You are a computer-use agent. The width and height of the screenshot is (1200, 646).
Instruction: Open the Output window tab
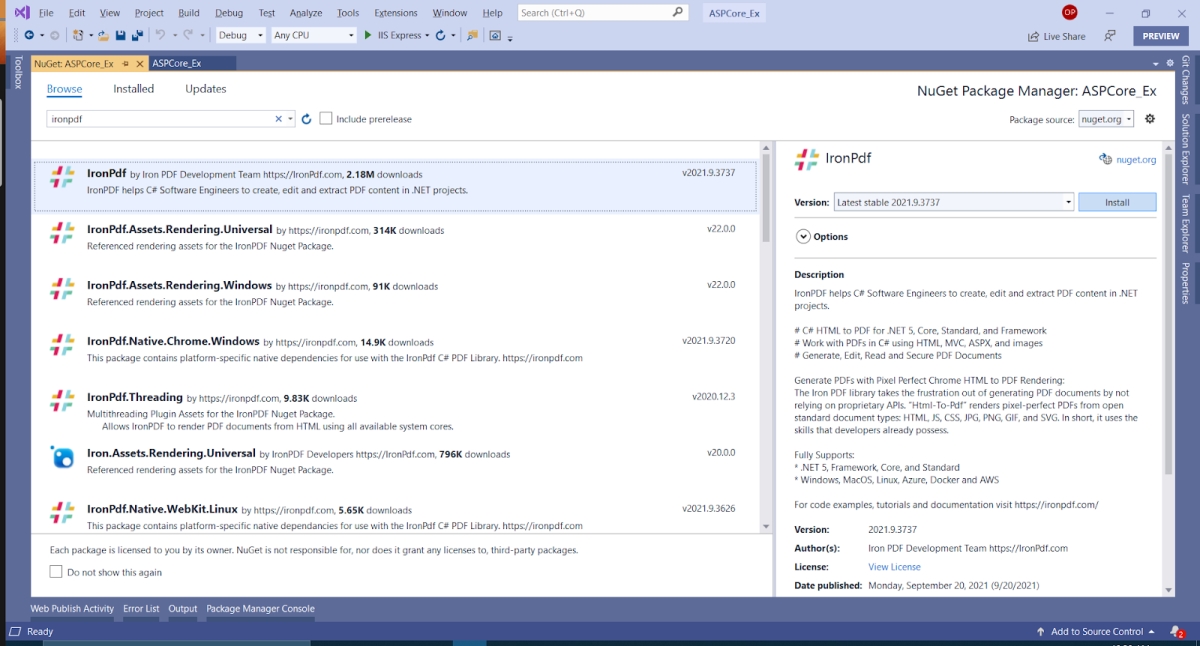pyautogui.click(x=183, y=609)
